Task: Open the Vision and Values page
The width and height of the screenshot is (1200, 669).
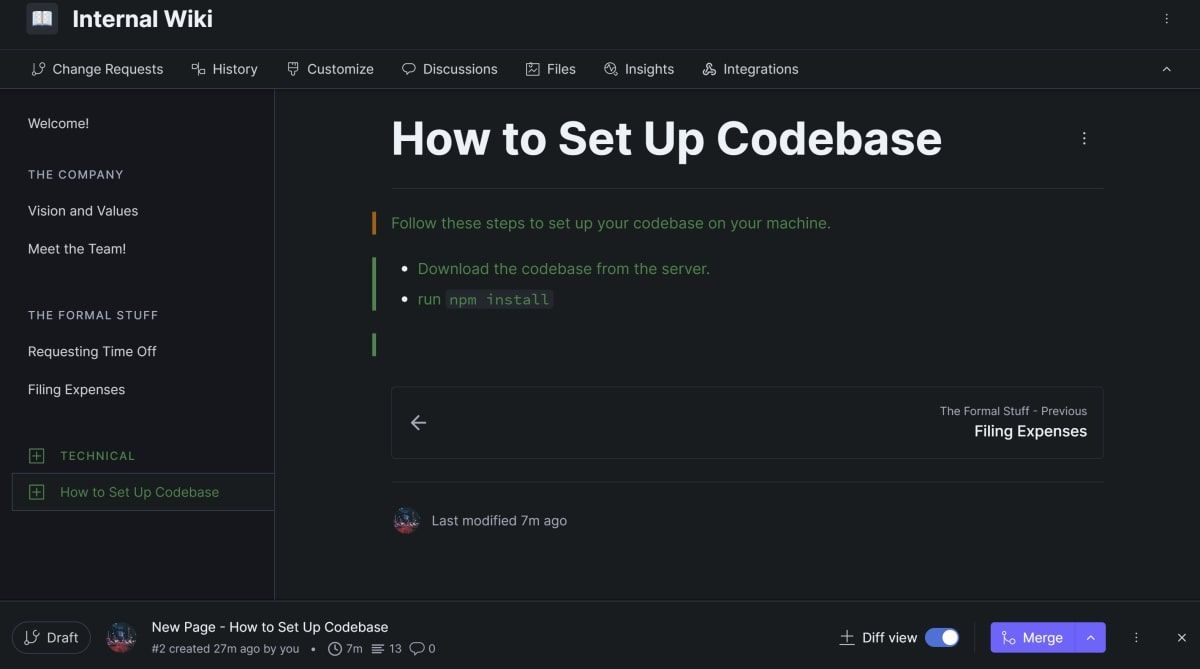Action: coord(83,211)
